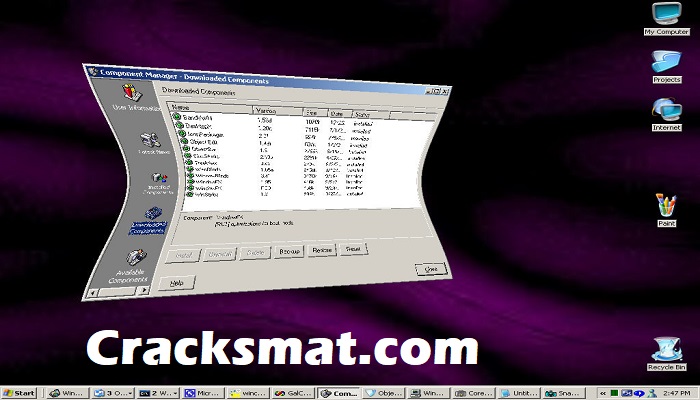Click the greyed-out Delete button

pyautogui.click(x=255, y=253)
